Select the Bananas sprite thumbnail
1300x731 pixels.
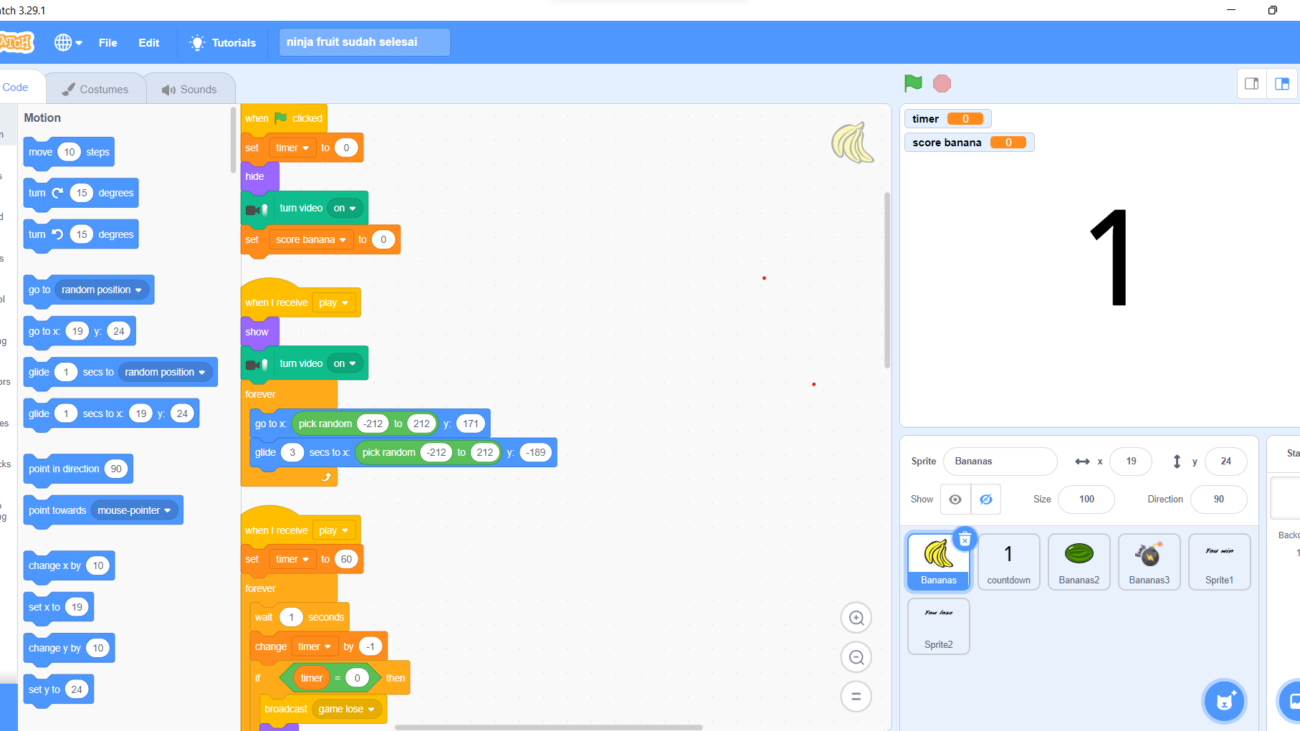[x=938, y=561]
